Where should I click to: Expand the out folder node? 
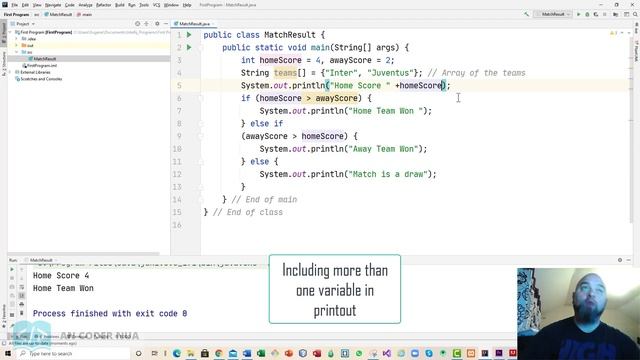point(17,45)
